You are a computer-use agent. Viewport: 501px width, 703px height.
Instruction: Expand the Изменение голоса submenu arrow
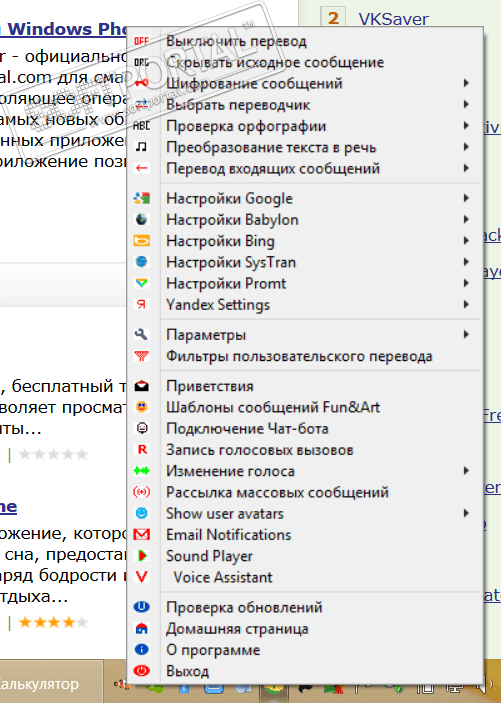pos(466,471)
